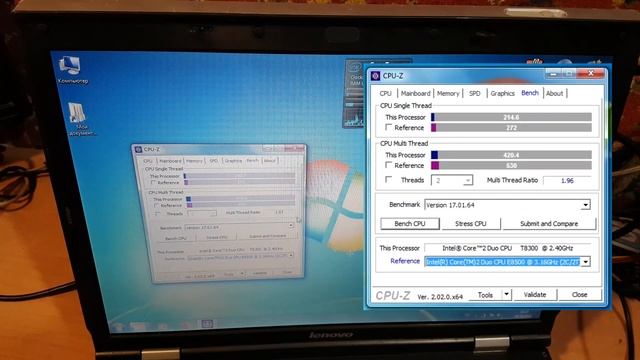Click the Multi Thread This Processor score bar
640x360 pixels.
click(511, 155)
